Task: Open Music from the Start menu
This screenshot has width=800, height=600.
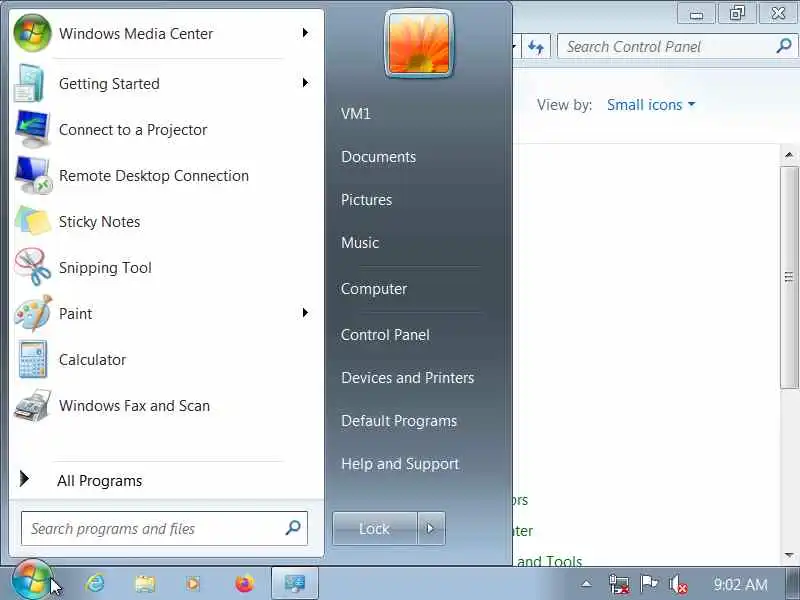Action: coord(360,242)
